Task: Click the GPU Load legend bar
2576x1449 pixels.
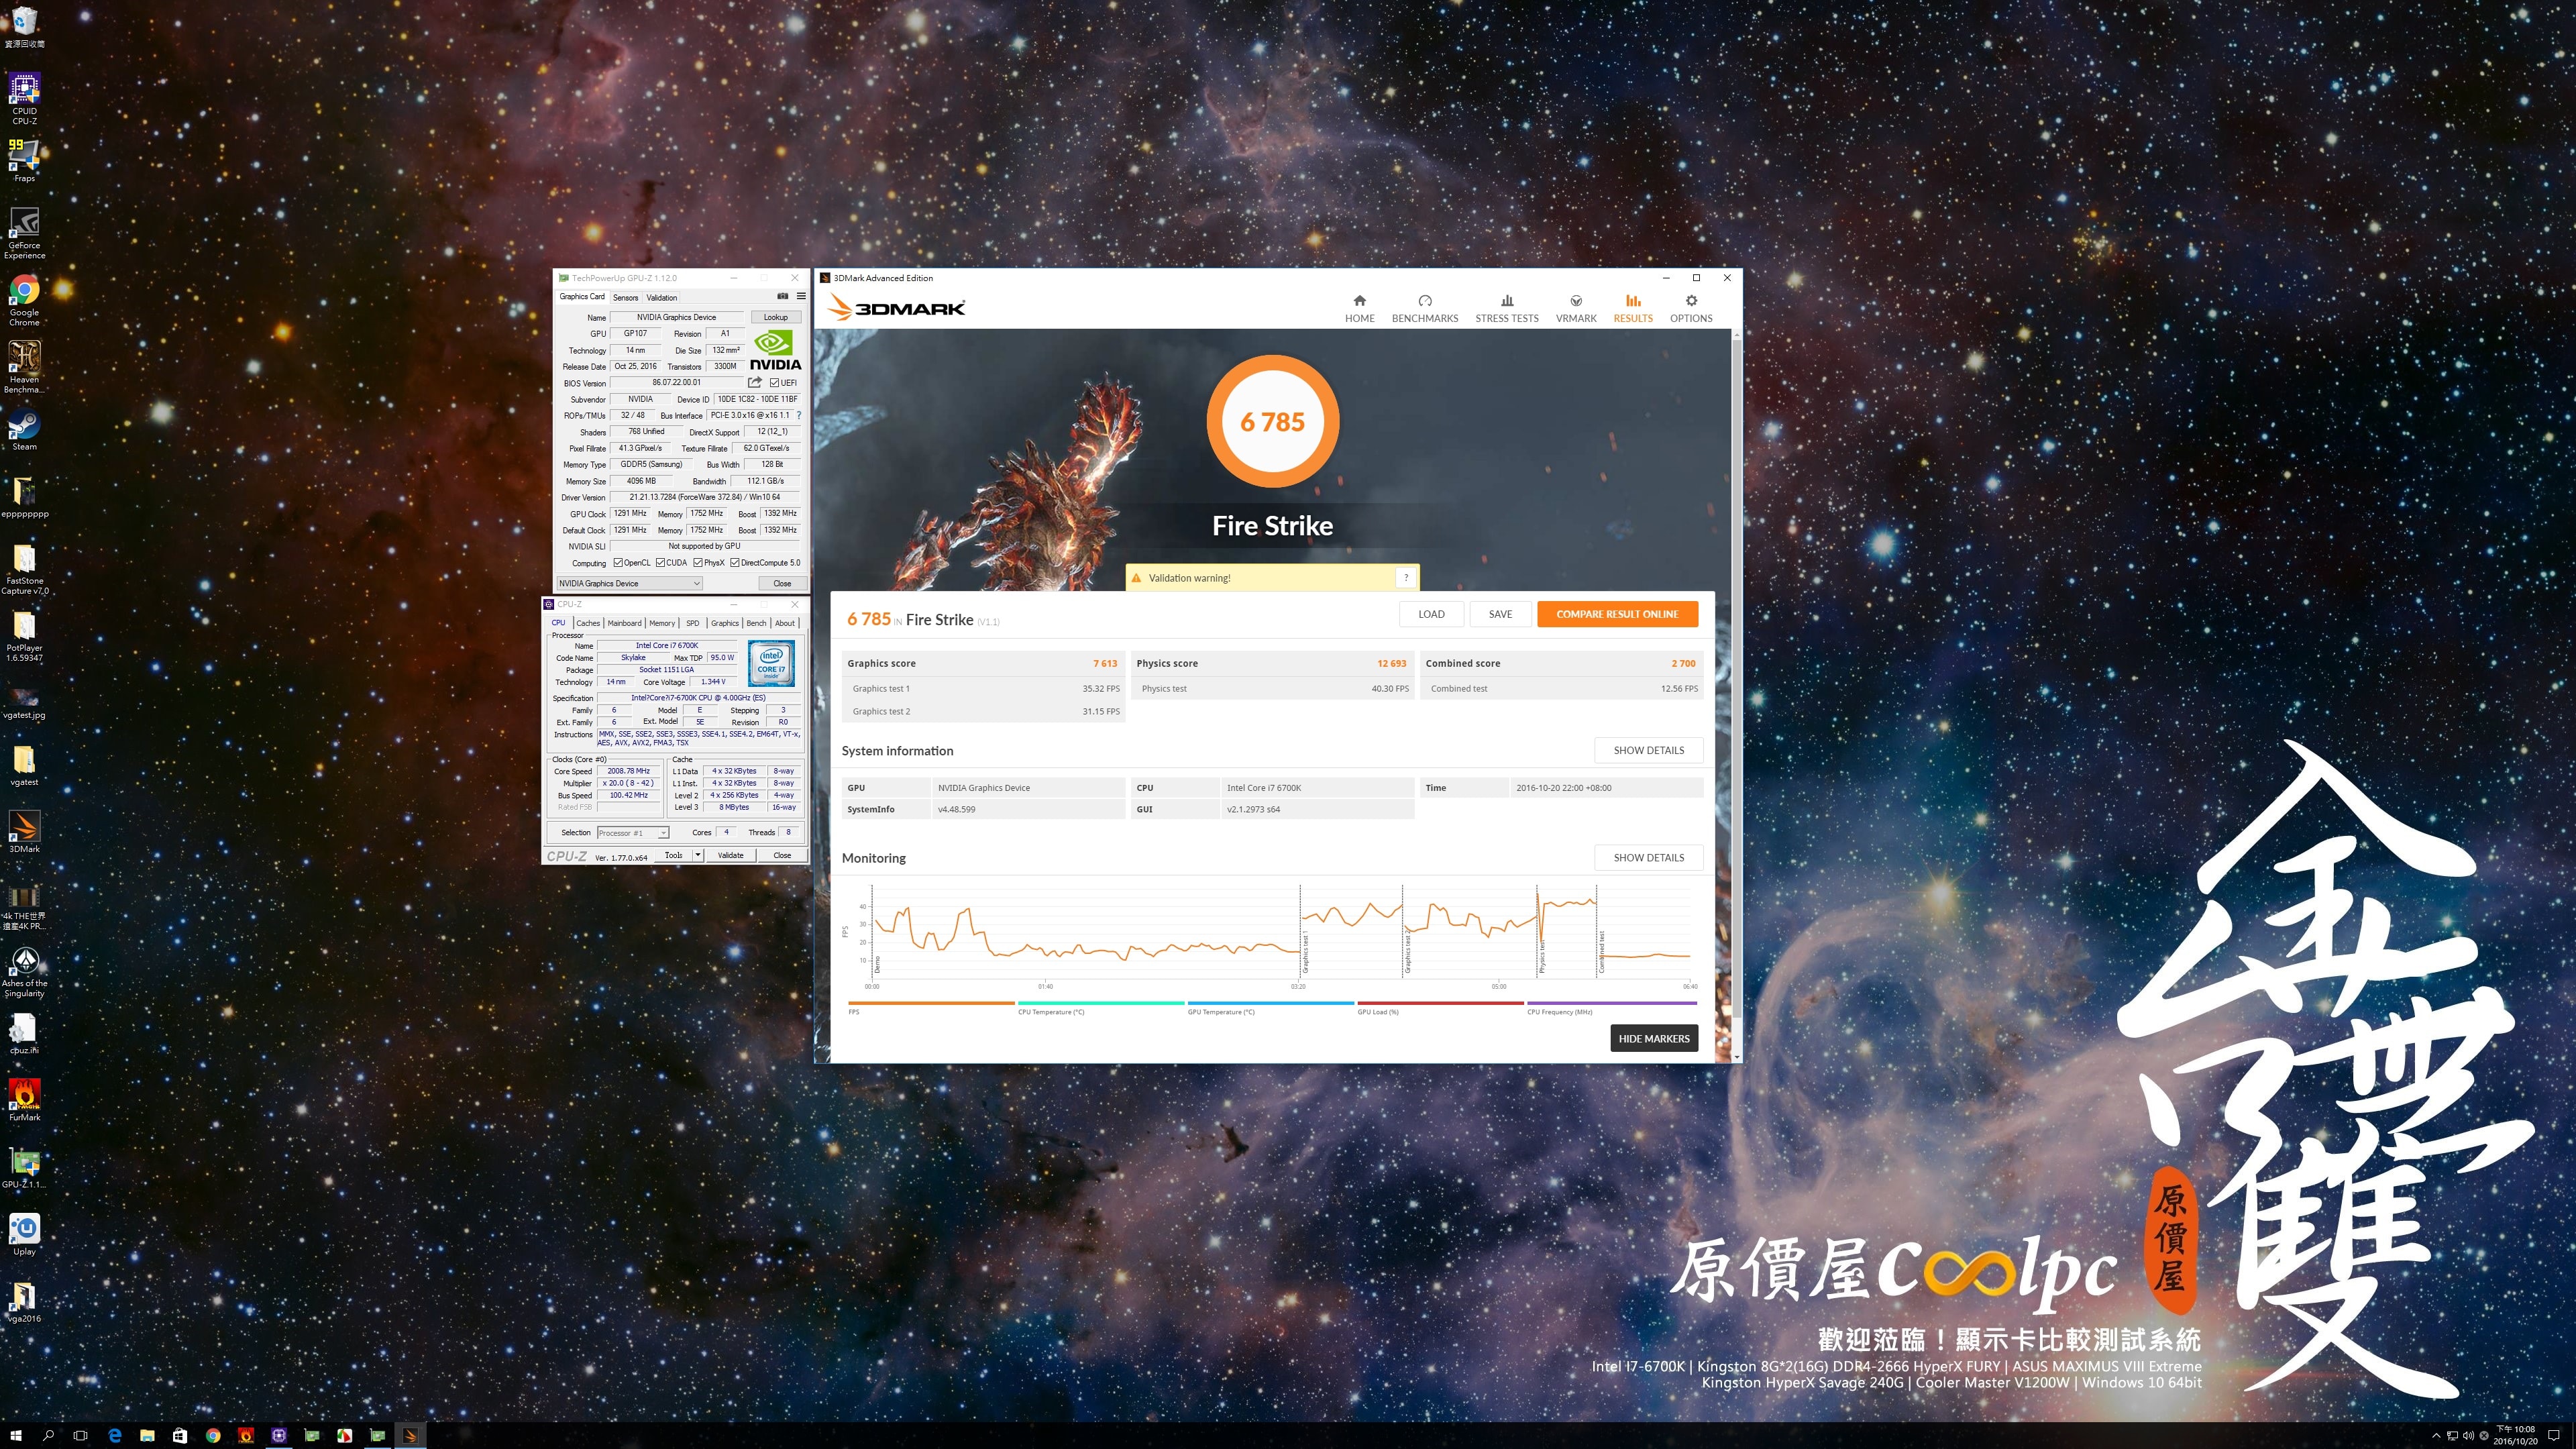Action: click(1440, 1003)
